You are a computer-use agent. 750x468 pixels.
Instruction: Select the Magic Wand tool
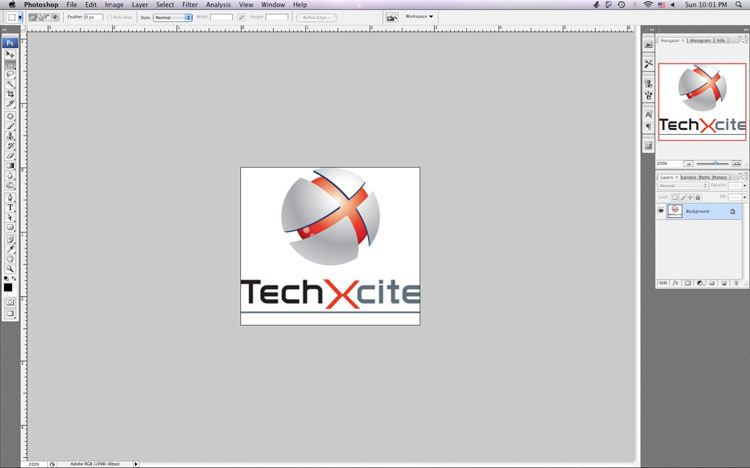click(10, 84)
